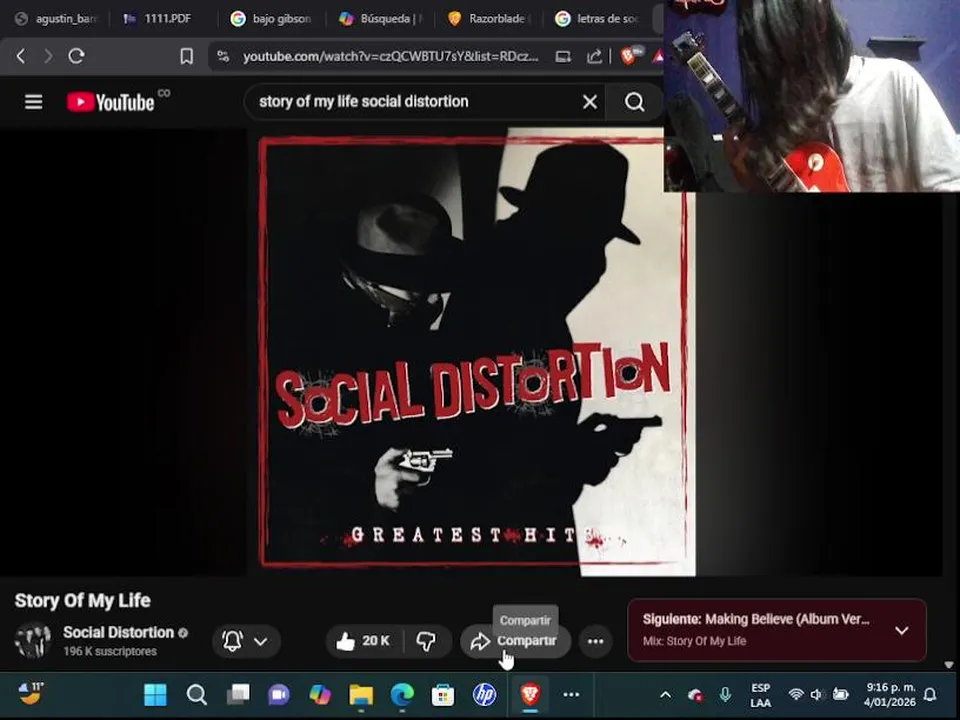This screenshot has width=960, height=720.
Task: Open the notifications bell in the tray
Action: coord(930,694)
